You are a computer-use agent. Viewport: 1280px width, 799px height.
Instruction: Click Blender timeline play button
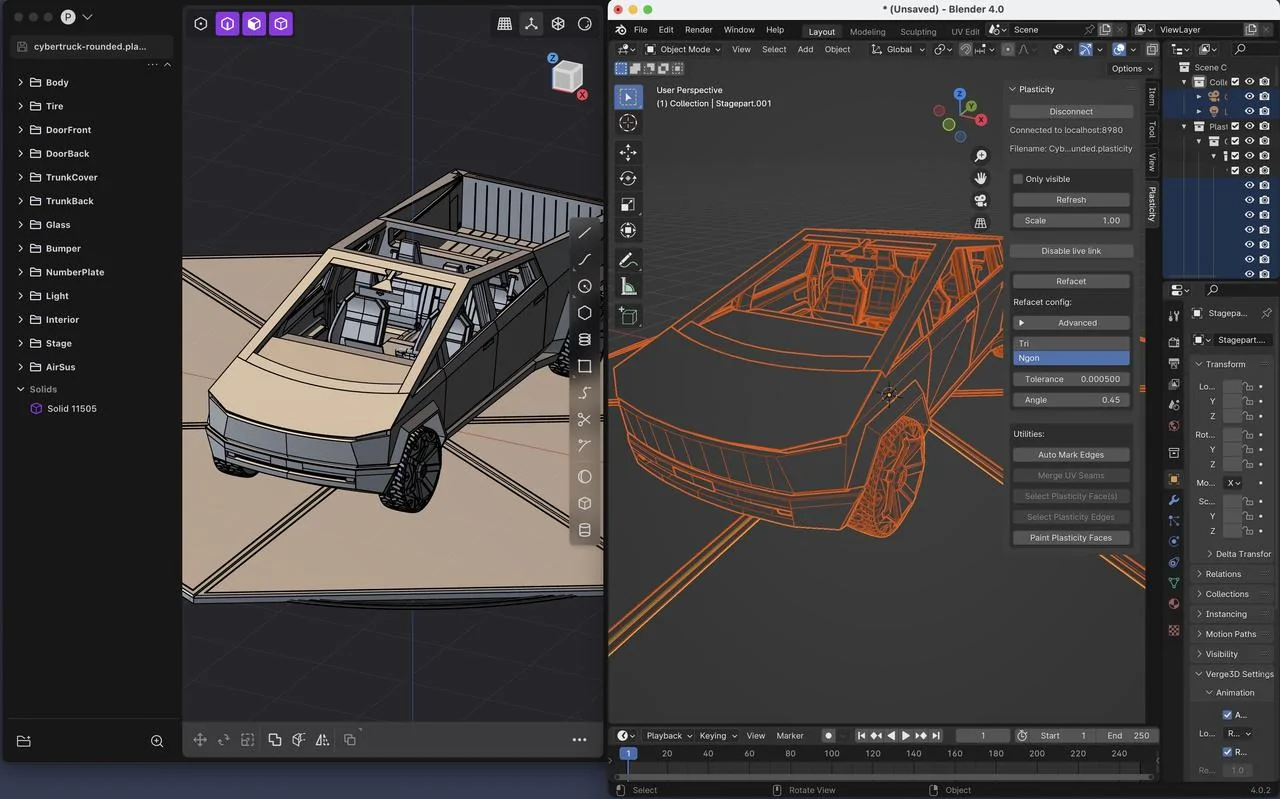click(x=906, y=735)
